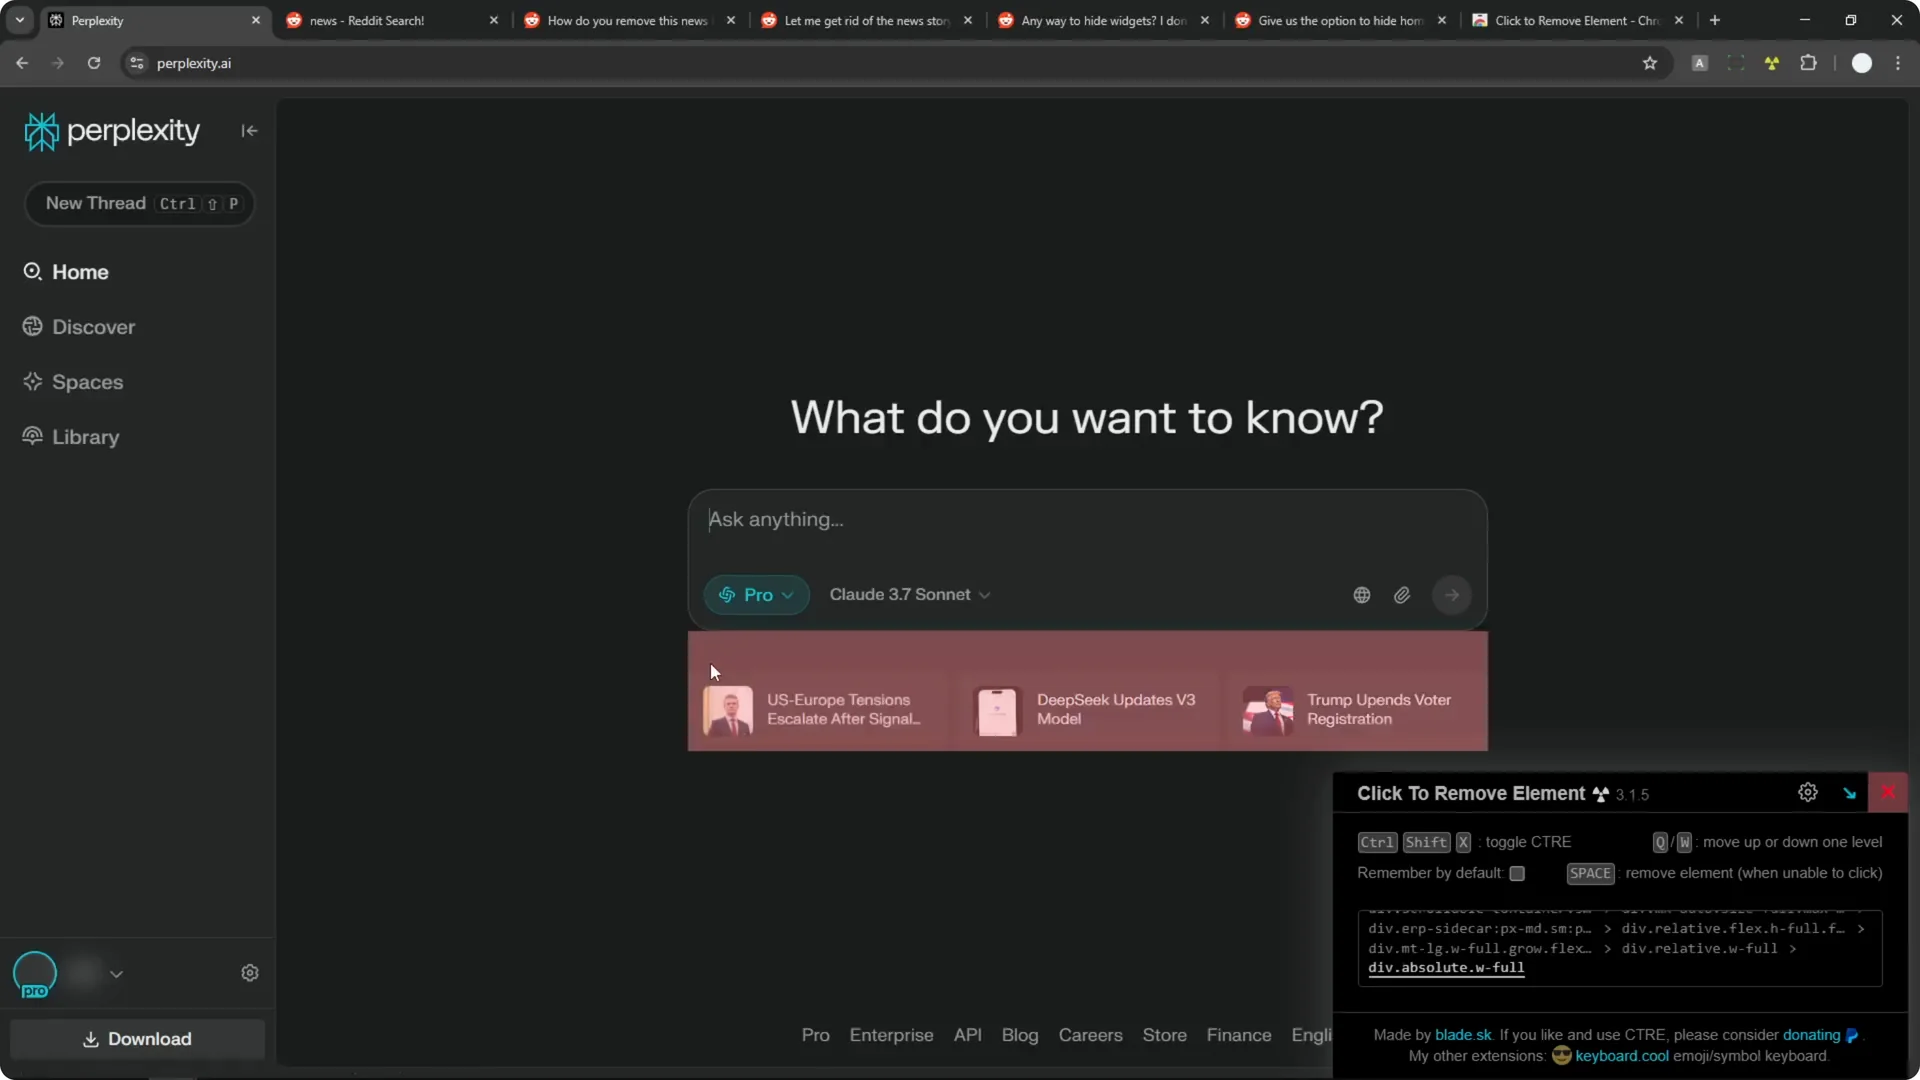The image size is (1920, 1080).
Task: Enable Remember by default in CTRE panel
Action: click(1518, 873)
